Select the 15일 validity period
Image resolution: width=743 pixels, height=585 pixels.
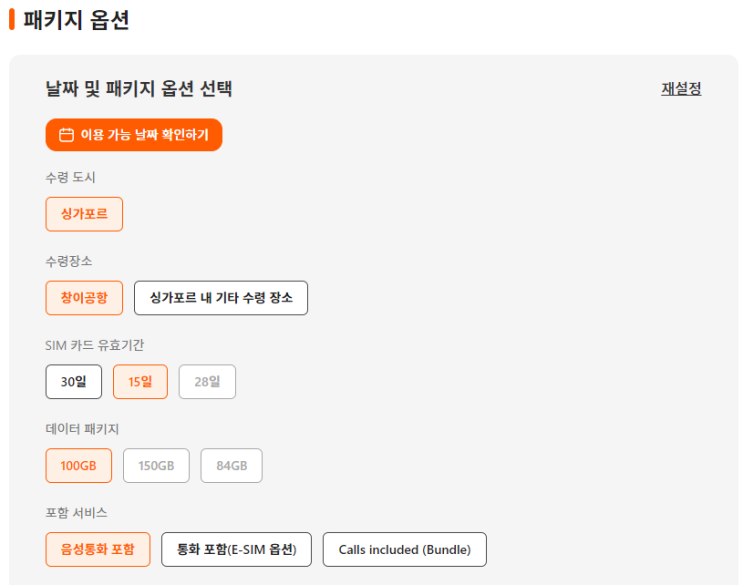pos(140,382)
